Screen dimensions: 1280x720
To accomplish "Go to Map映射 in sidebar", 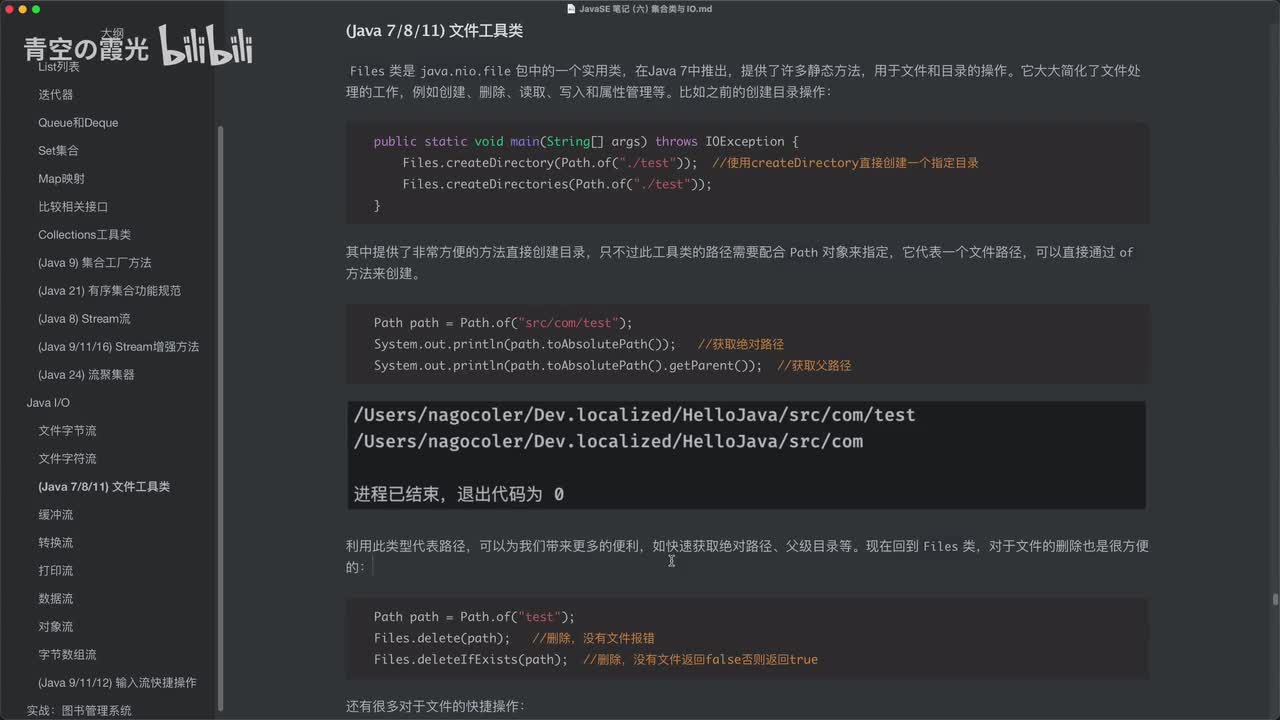I will 61,178.
